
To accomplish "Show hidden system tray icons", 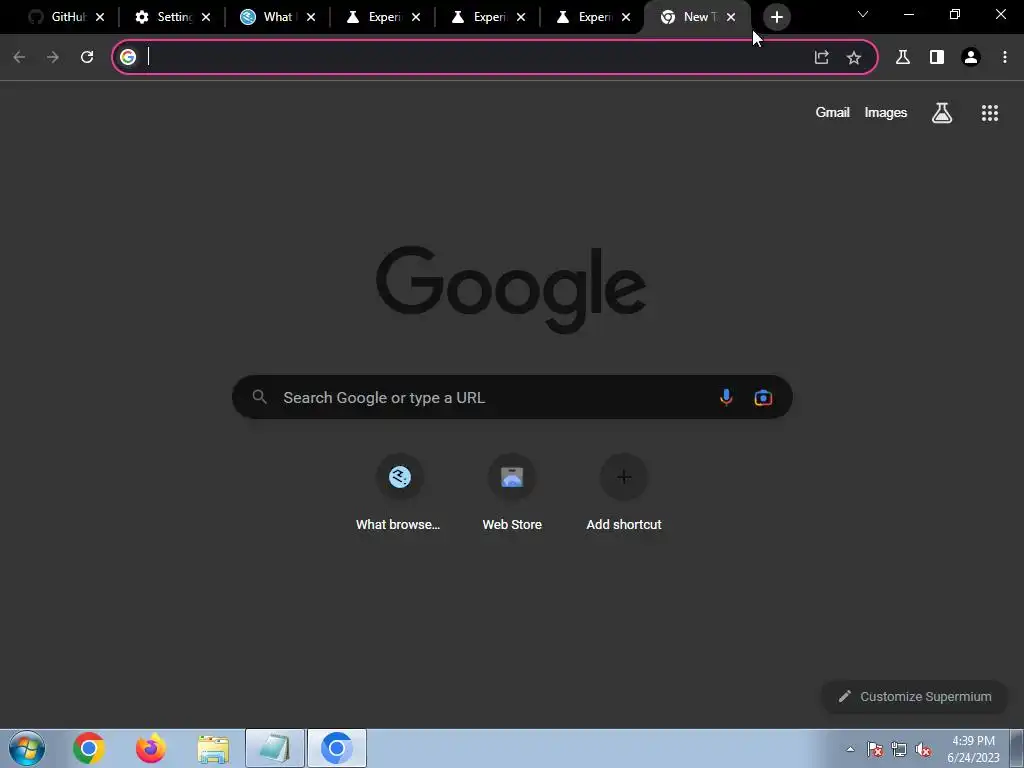I will pyautogui.click(x=850, y=749).
